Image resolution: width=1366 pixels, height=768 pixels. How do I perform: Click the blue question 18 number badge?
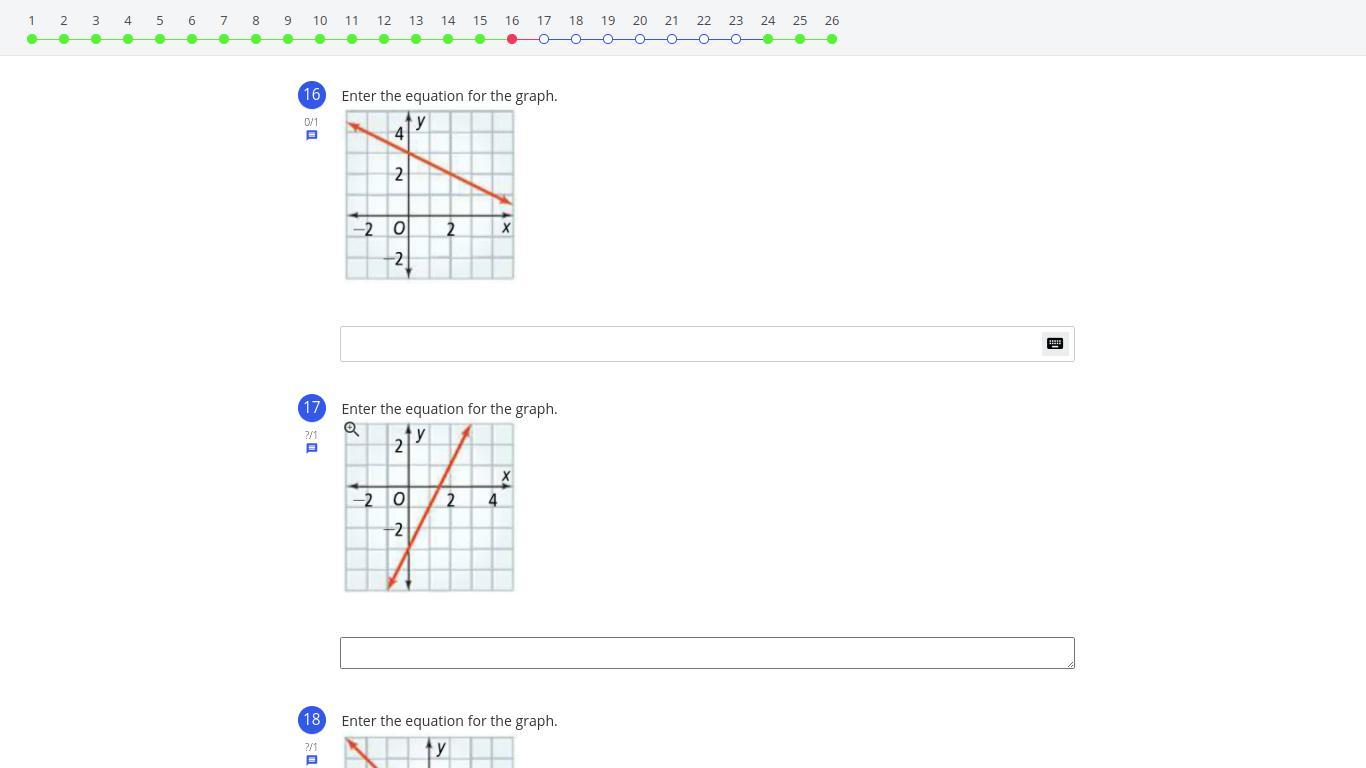pyautogui.click(x=312, y=720)
